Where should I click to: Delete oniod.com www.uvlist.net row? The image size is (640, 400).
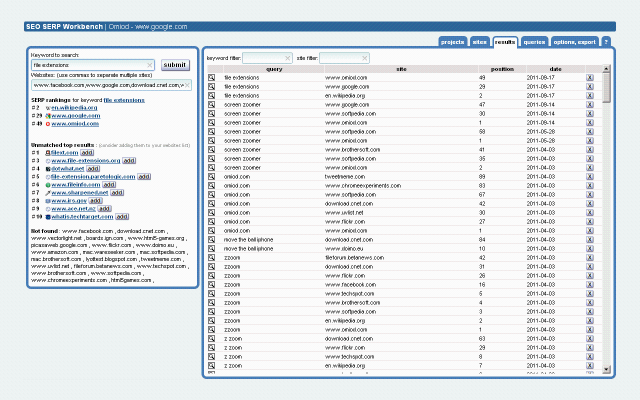tap(590, 213)
